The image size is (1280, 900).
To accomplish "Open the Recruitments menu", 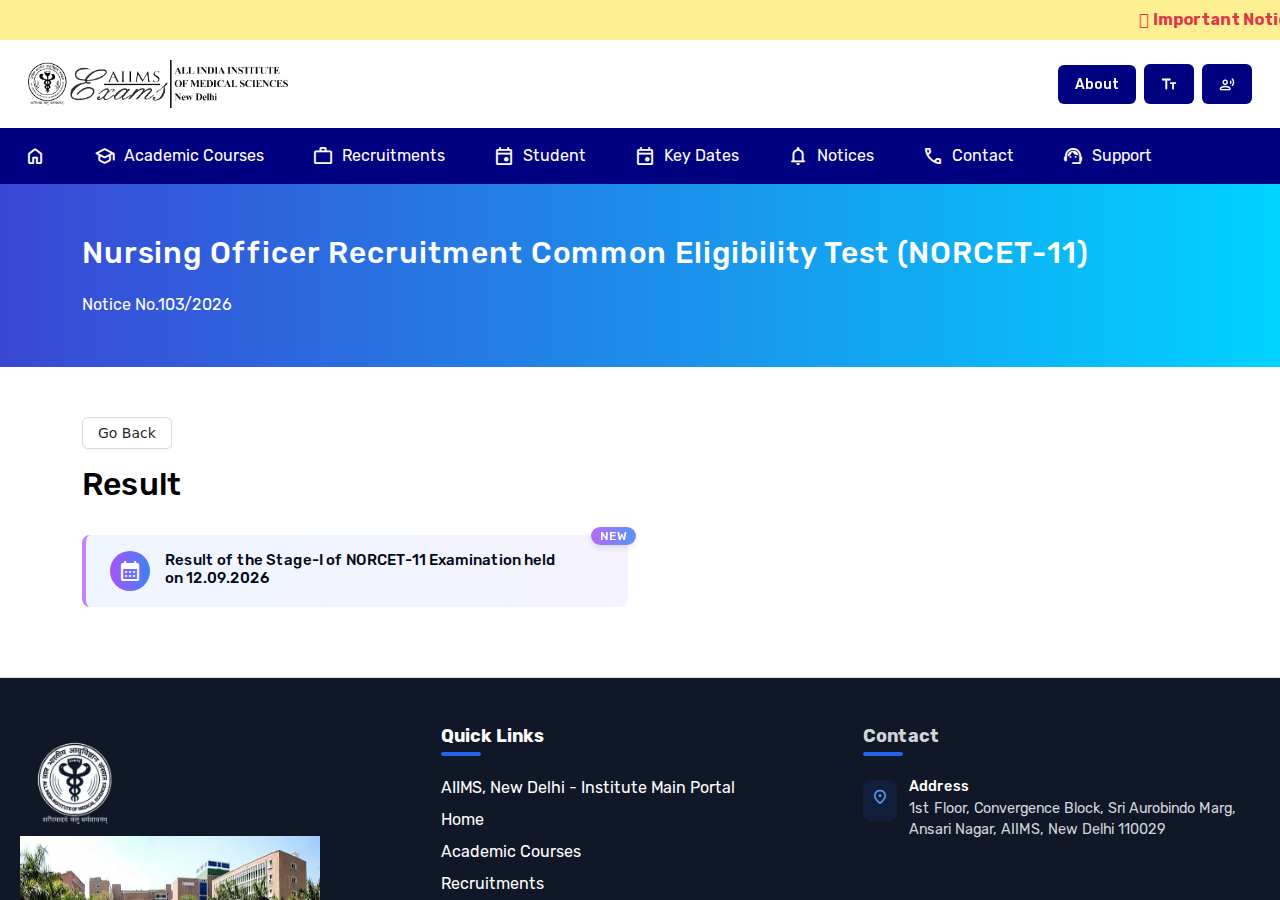I will click(379, 156).
